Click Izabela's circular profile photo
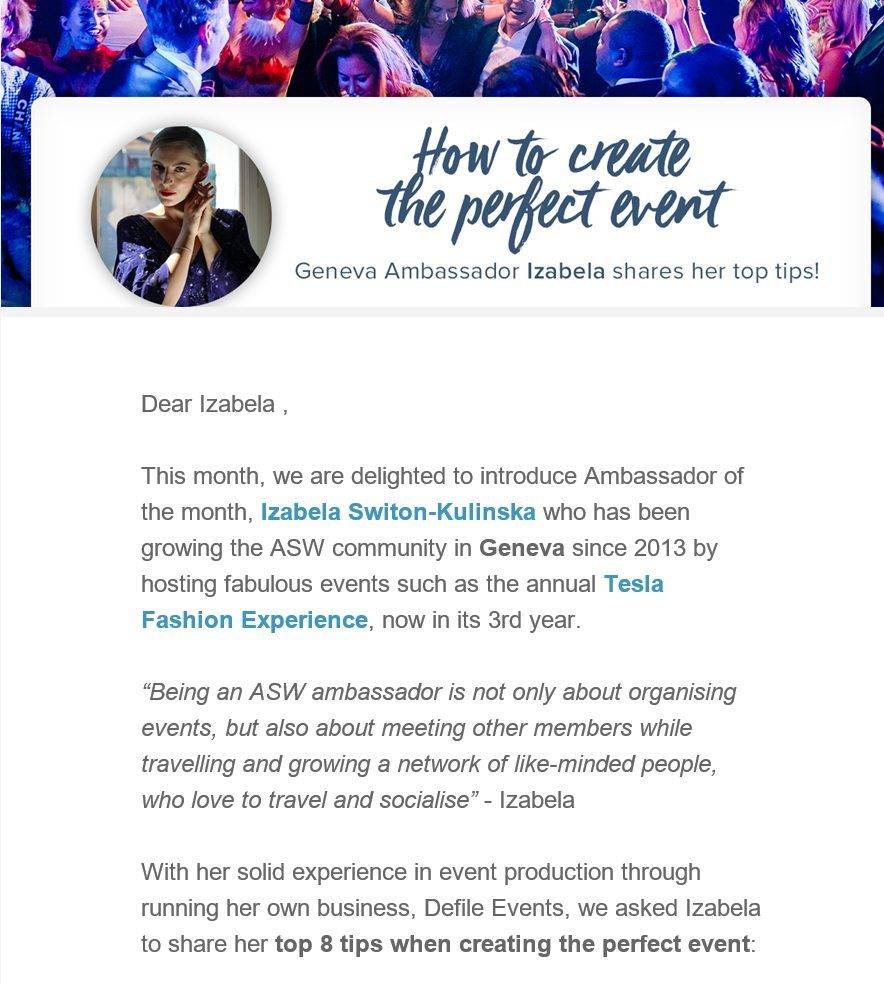Image resolution: width=884 pixels, height=984 pixels. [x=181, y=216]
